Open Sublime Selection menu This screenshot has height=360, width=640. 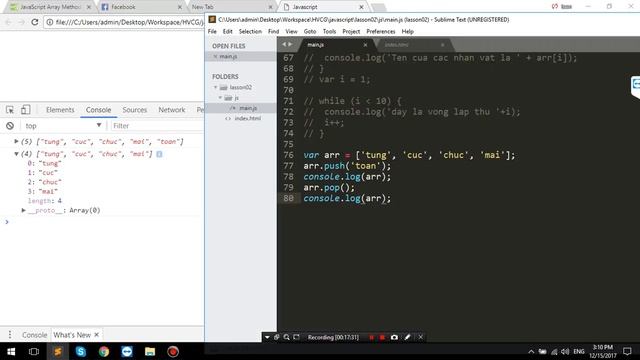pyautogui.click(x=250, y=31)
